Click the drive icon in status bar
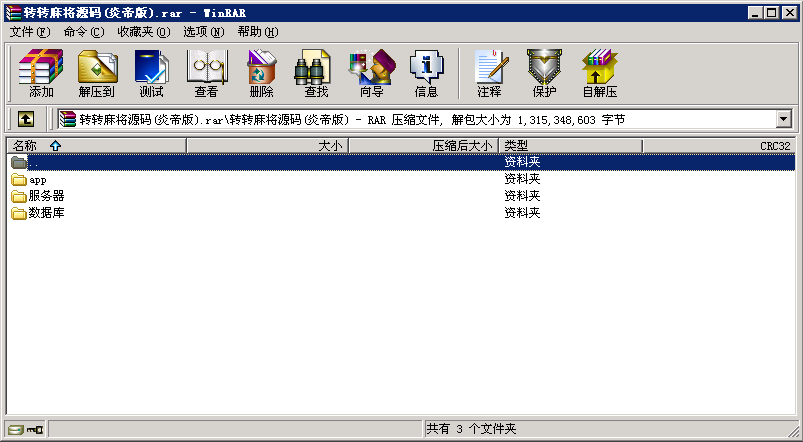 (16, 429)
